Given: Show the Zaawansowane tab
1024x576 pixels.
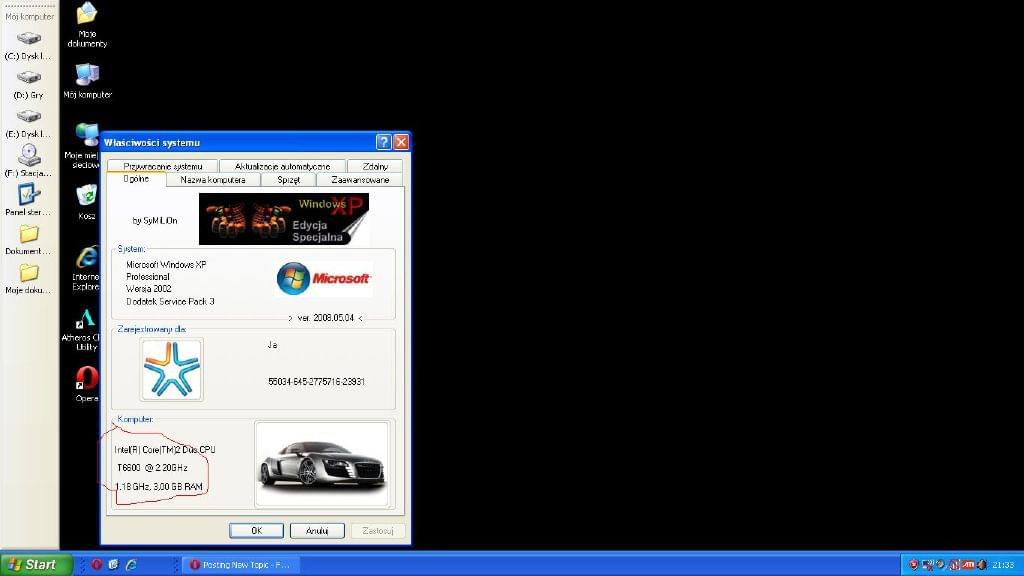Looking at the screenshot, I should tap(360, 180).
